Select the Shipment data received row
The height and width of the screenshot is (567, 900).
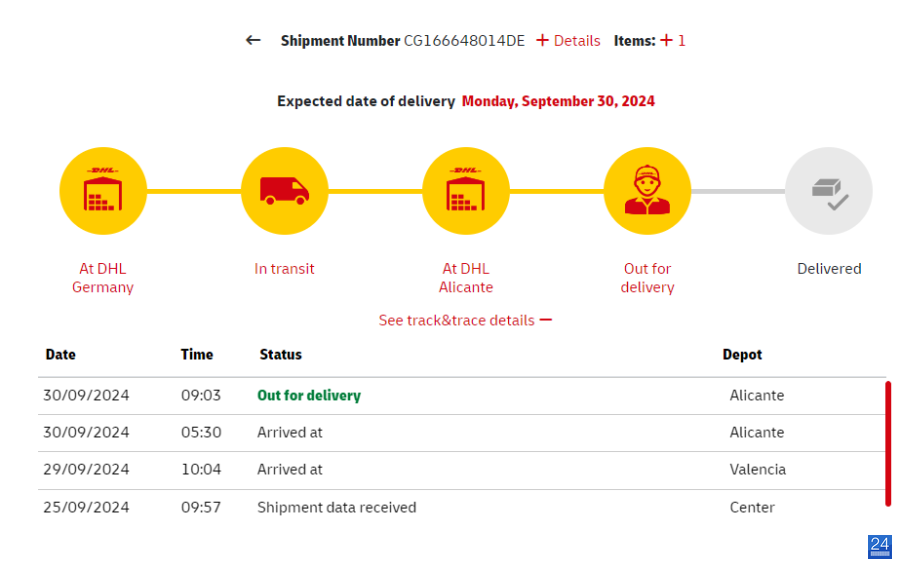click(x=462, y=507)
